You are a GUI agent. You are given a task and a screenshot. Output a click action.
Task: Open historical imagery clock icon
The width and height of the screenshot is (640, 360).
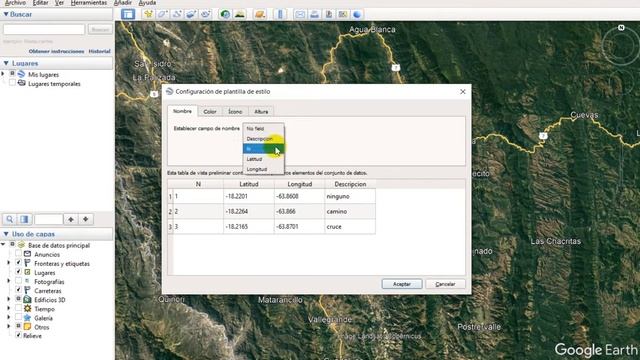(225, 14)
